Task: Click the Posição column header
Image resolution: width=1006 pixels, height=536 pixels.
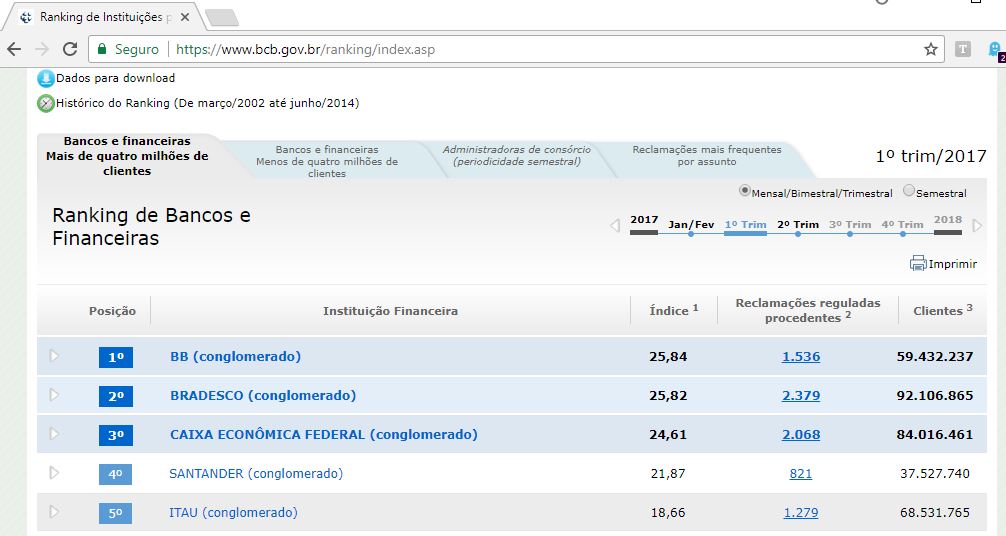Action: point(112,311)
